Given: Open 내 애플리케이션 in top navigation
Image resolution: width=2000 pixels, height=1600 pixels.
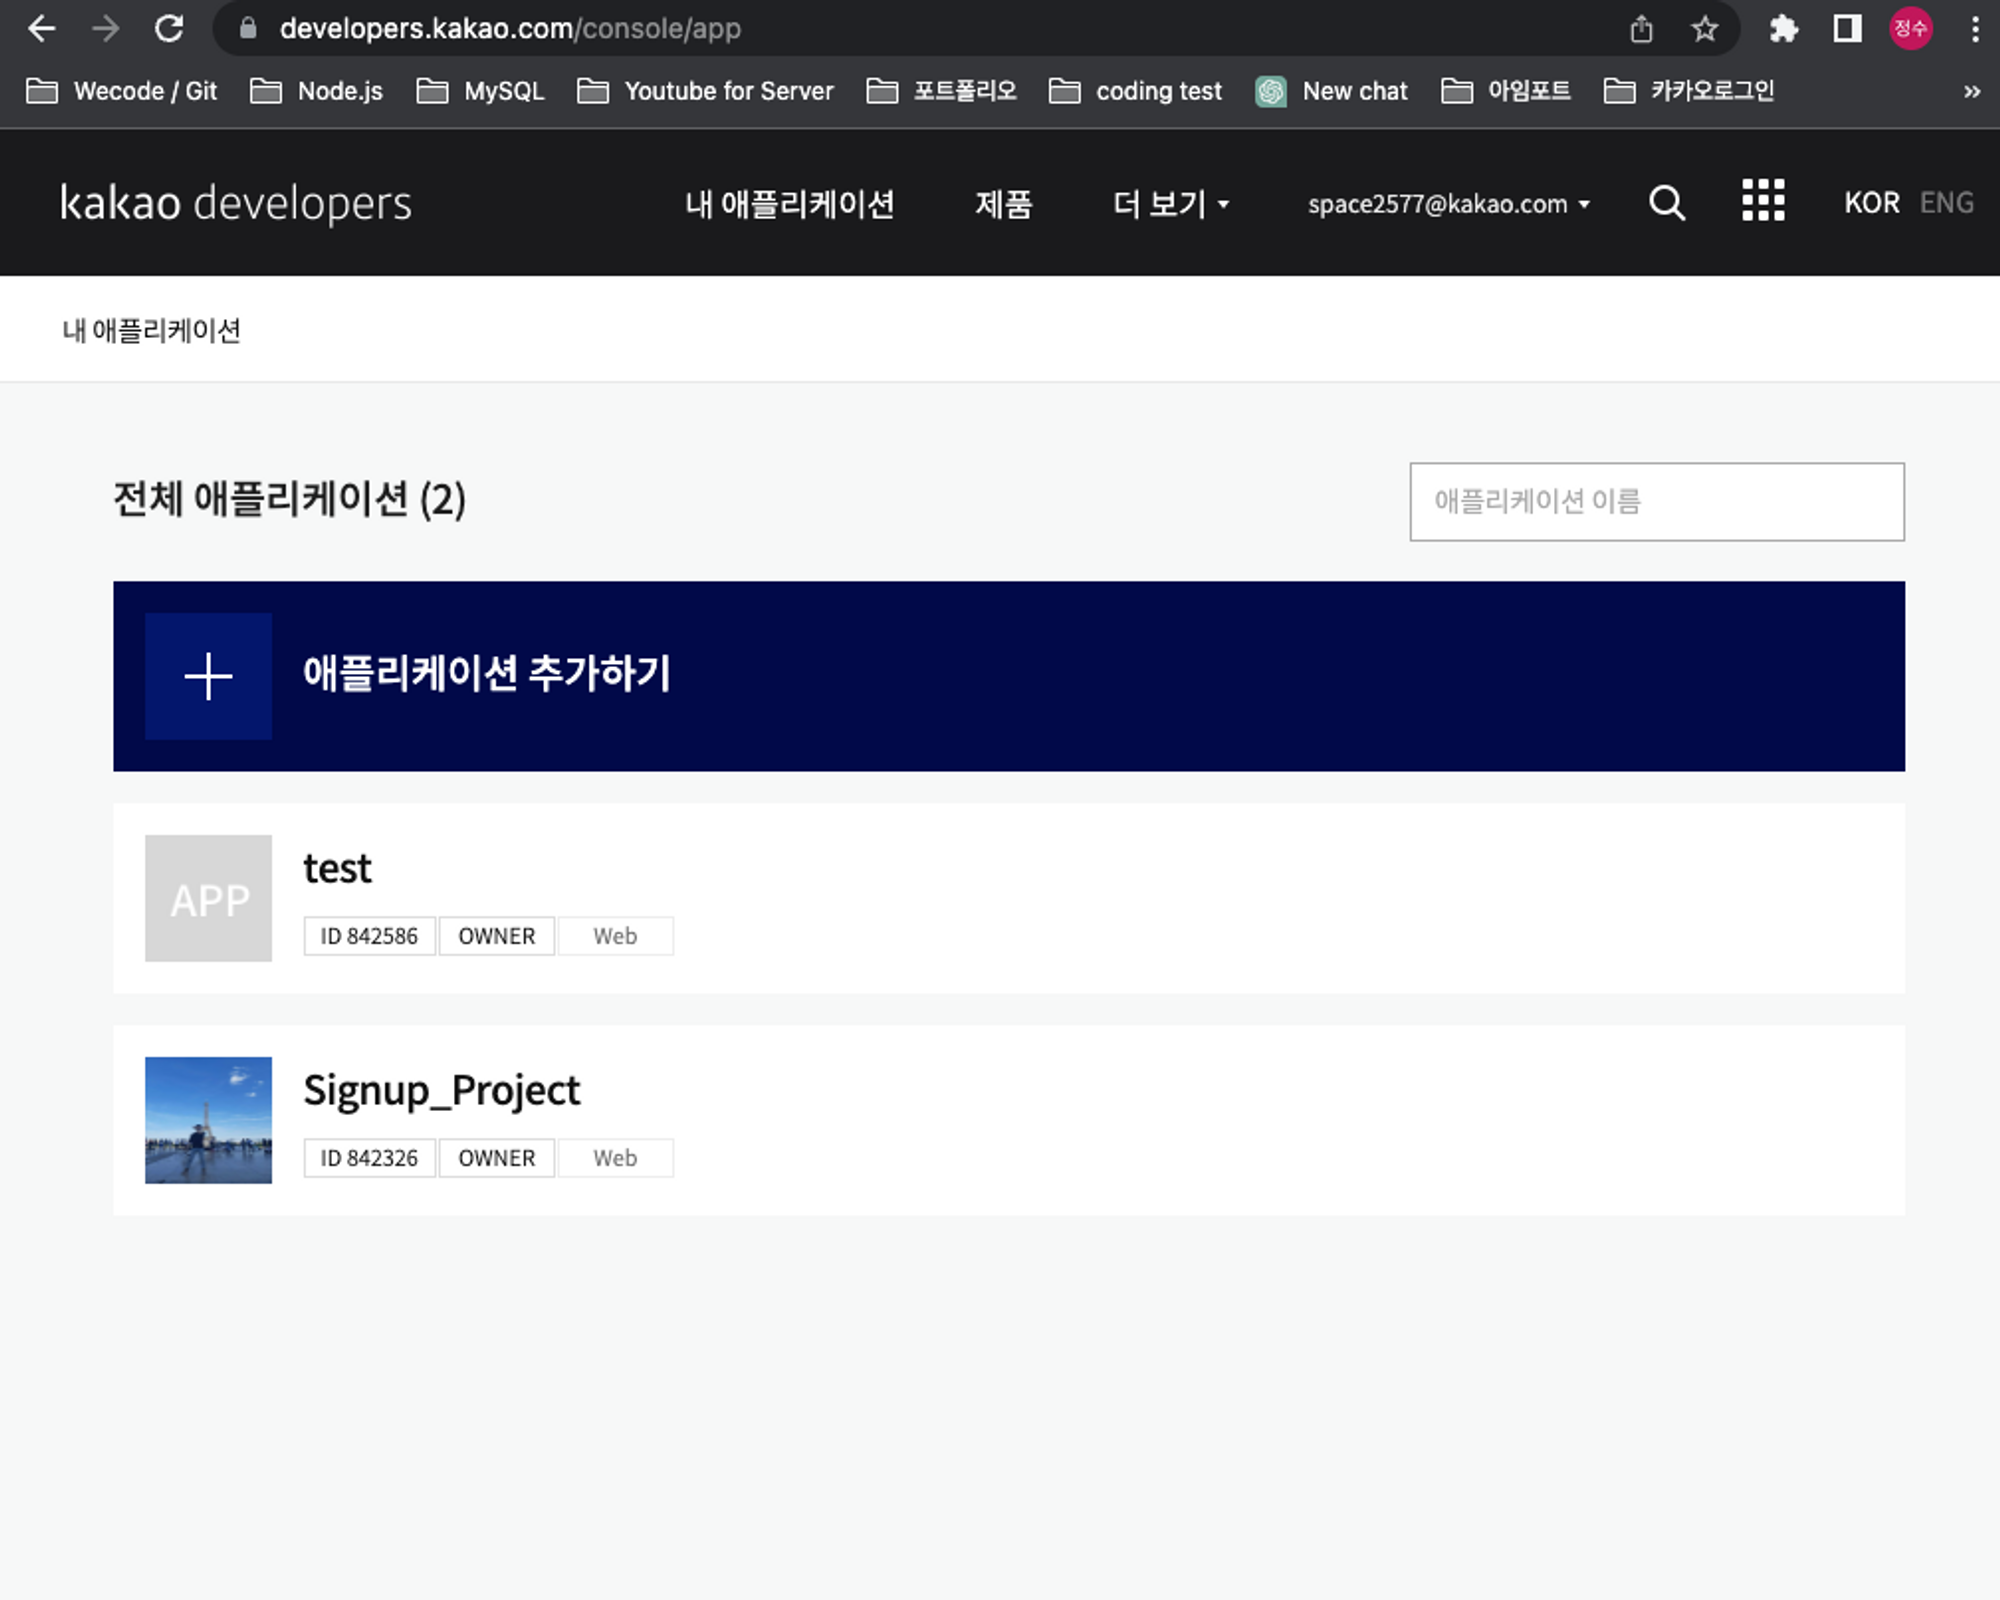Looking at the screenshot, I should click(789, 204).
